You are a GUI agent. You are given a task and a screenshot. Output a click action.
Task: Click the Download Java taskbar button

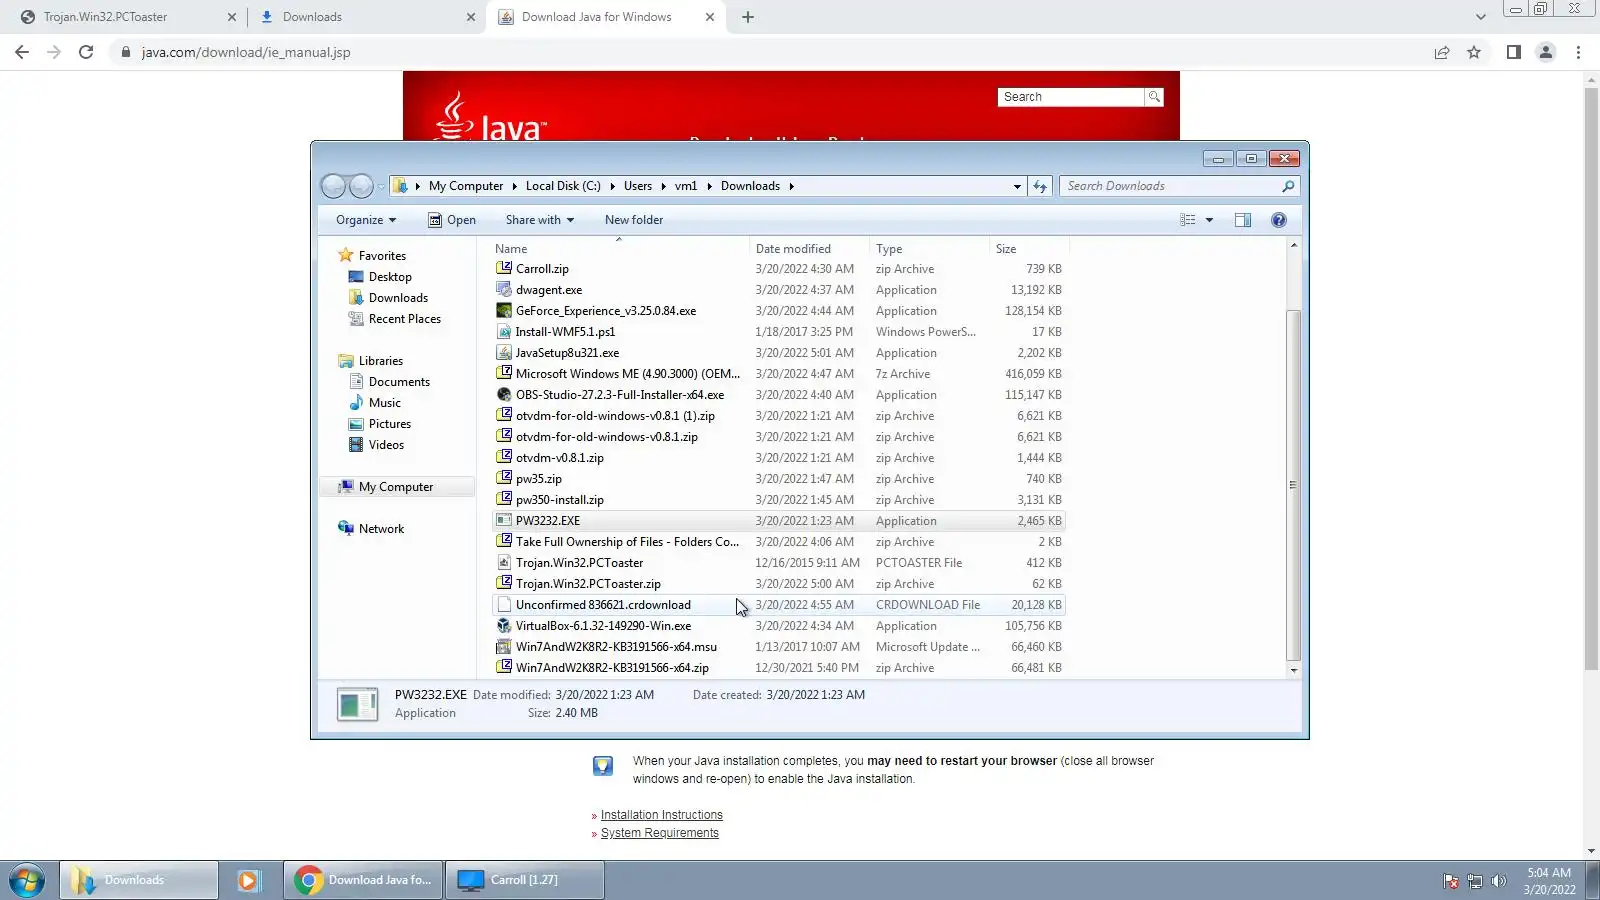click(364, 880)
